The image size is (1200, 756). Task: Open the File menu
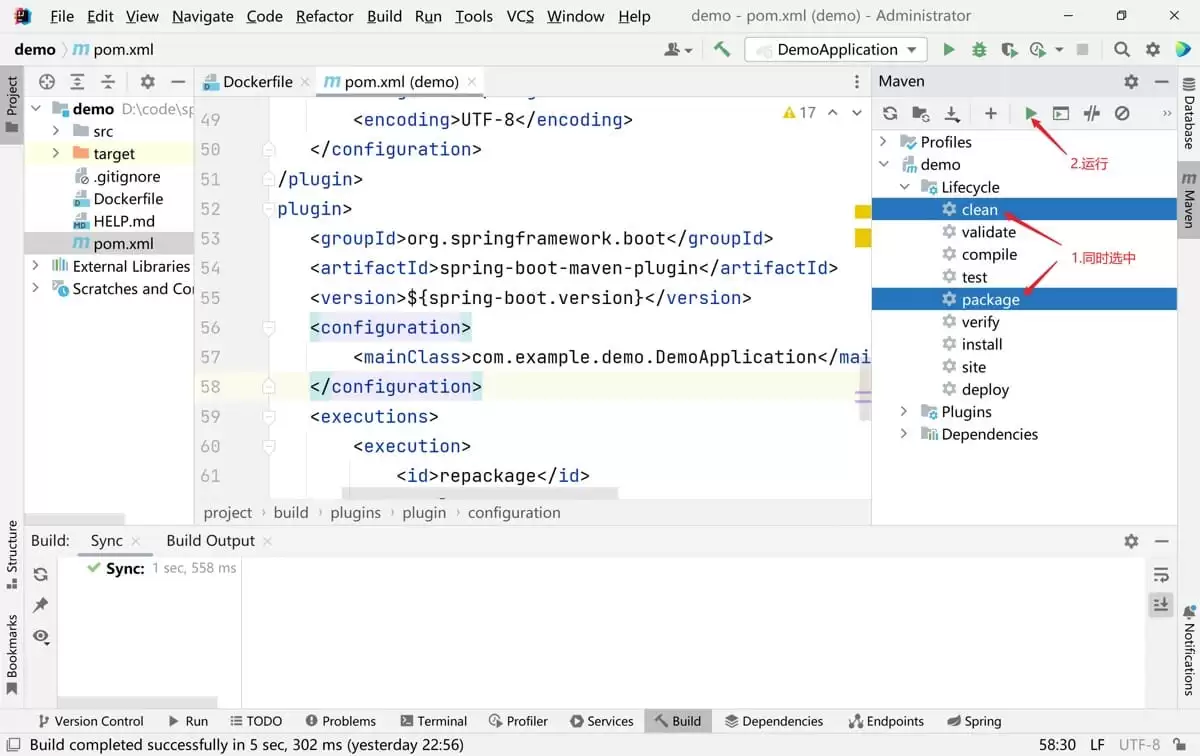[x=62, y=16]
